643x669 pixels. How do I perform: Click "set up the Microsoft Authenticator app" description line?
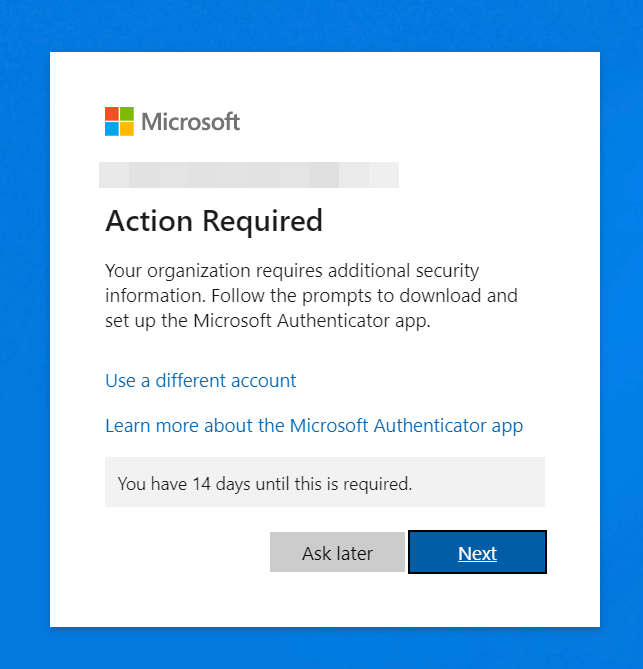267,321
